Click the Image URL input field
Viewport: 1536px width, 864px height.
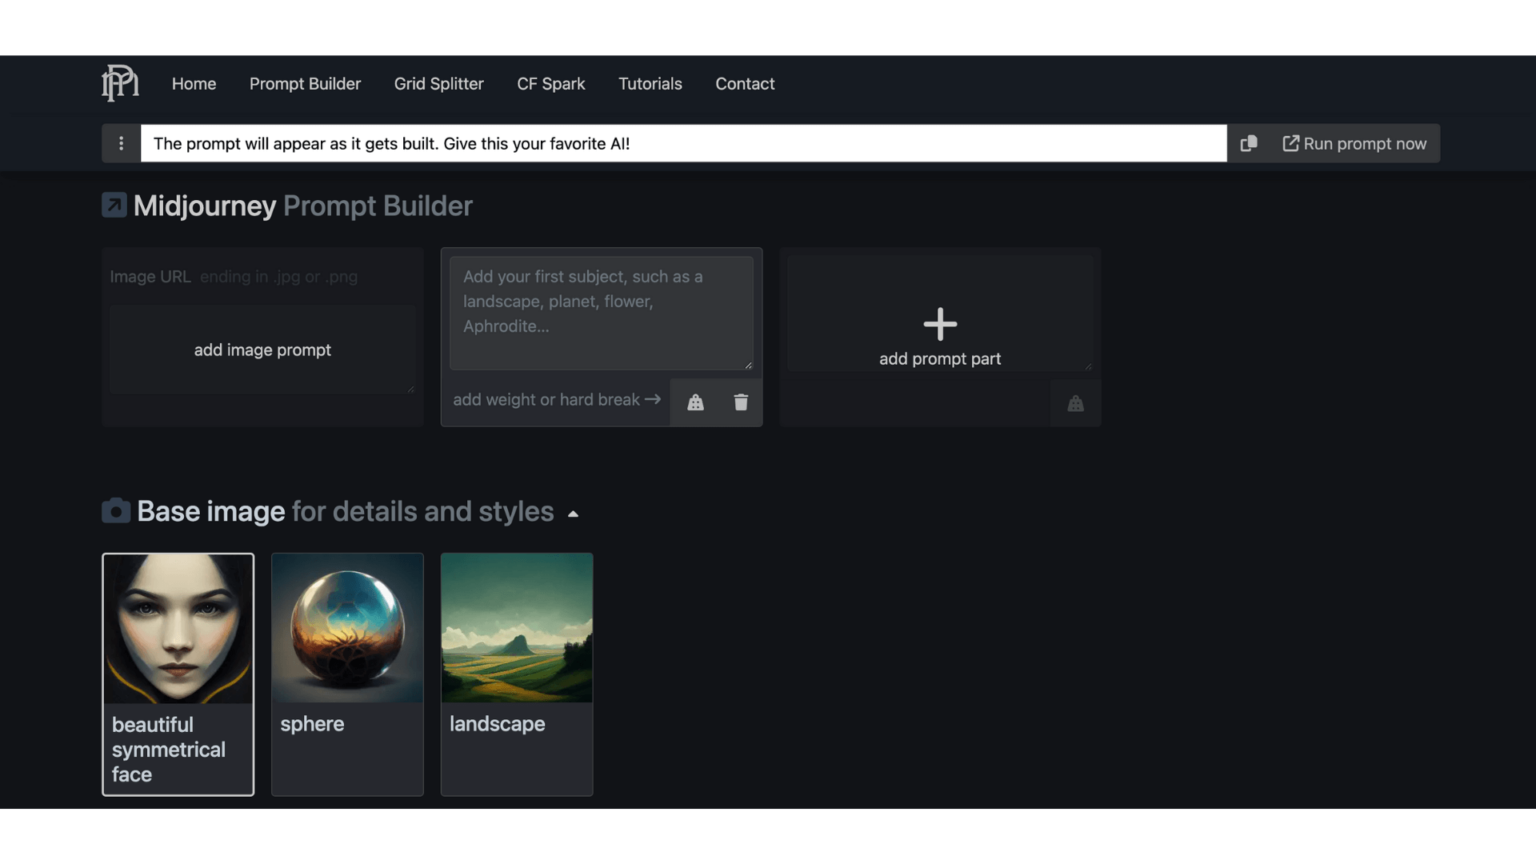[x=262, y=276]
